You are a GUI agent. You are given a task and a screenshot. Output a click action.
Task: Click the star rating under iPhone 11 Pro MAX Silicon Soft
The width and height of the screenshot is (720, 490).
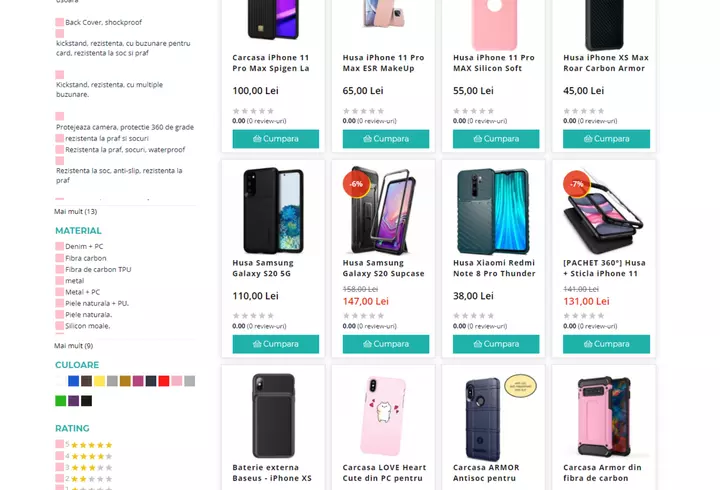[x=473, y=111]
